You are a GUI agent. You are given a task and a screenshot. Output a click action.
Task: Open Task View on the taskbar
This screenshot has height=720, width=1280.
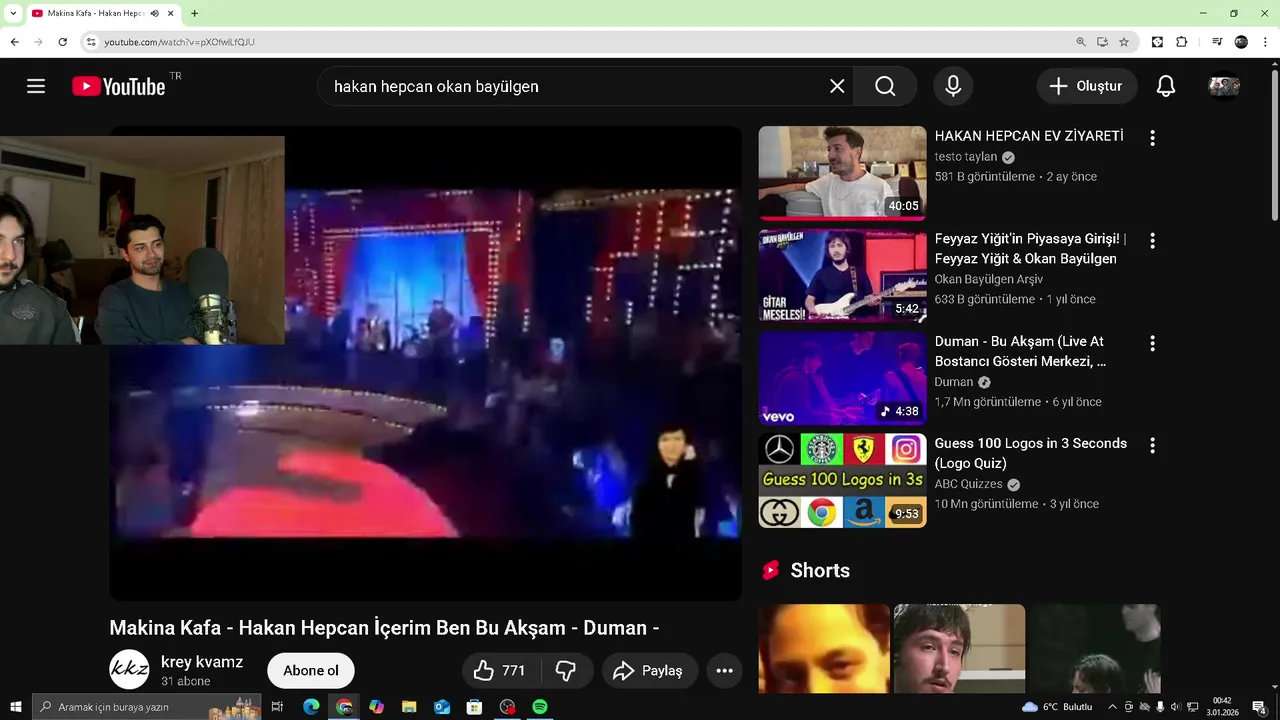(x=278, y=707)
